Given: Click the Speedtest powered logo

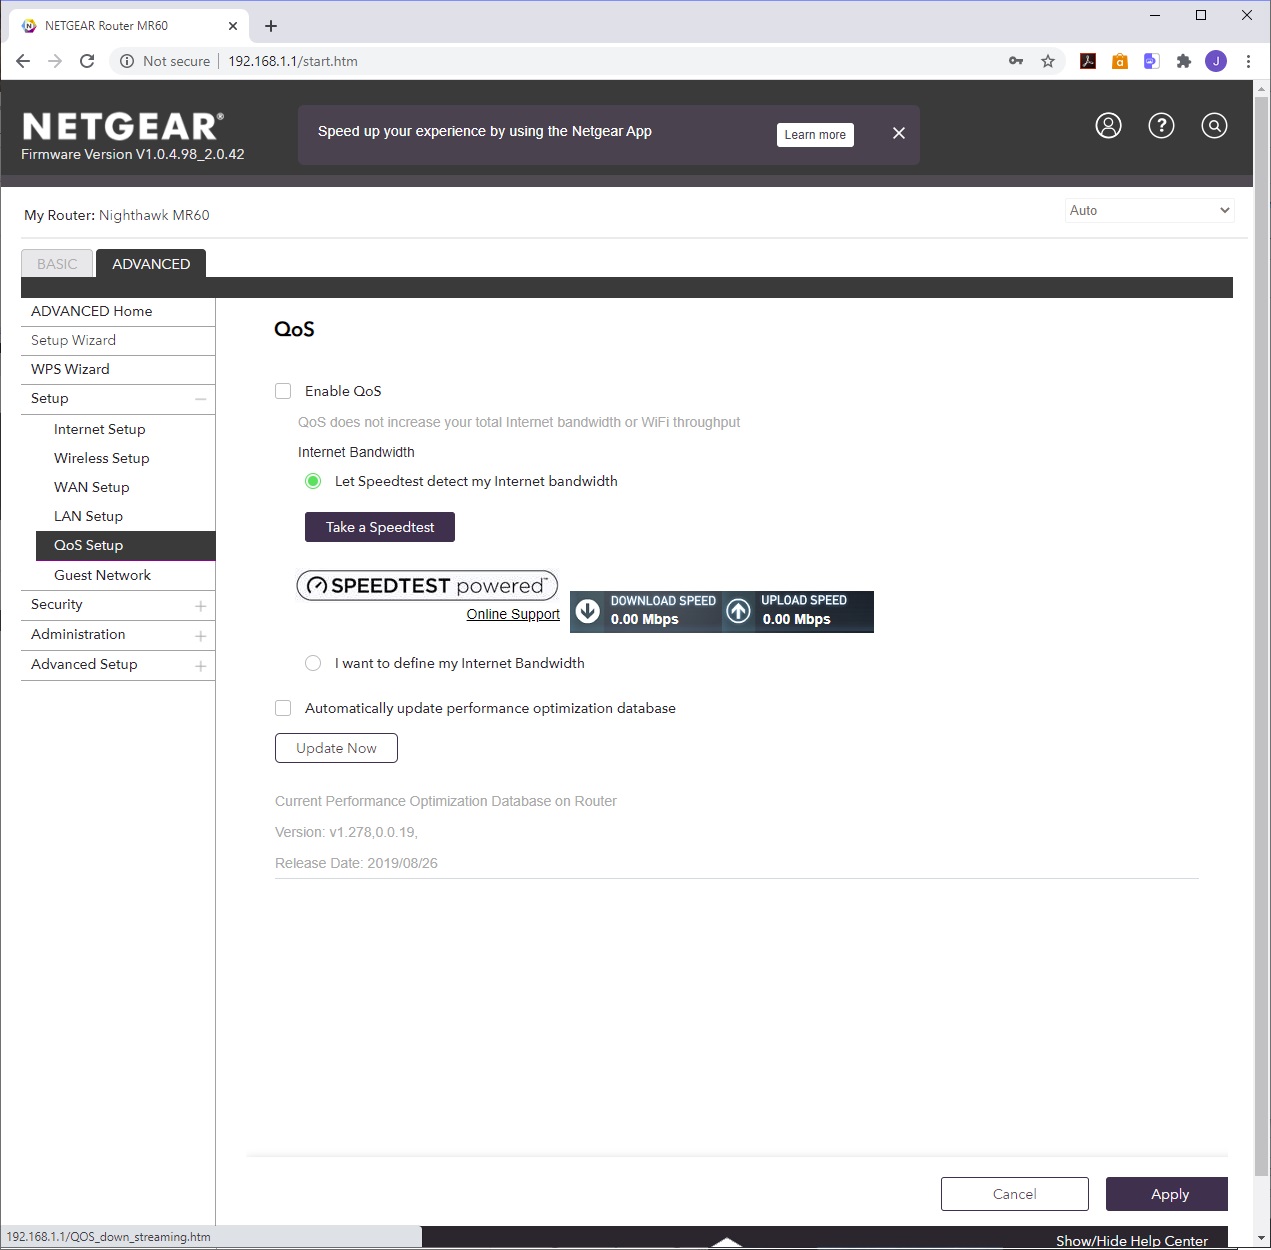Looking at the screenshot, I should [x=427, y=585].
